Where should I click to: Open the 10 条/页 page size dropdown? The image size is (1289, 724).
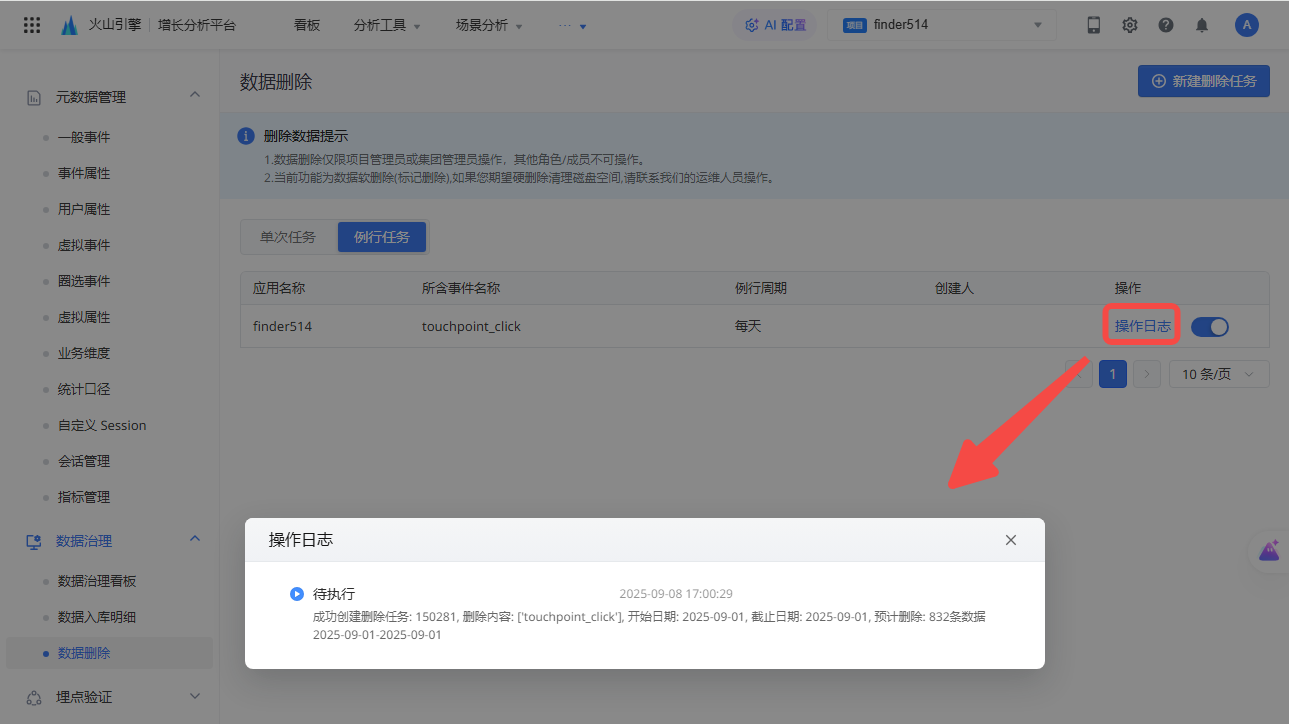(1219, 374)
